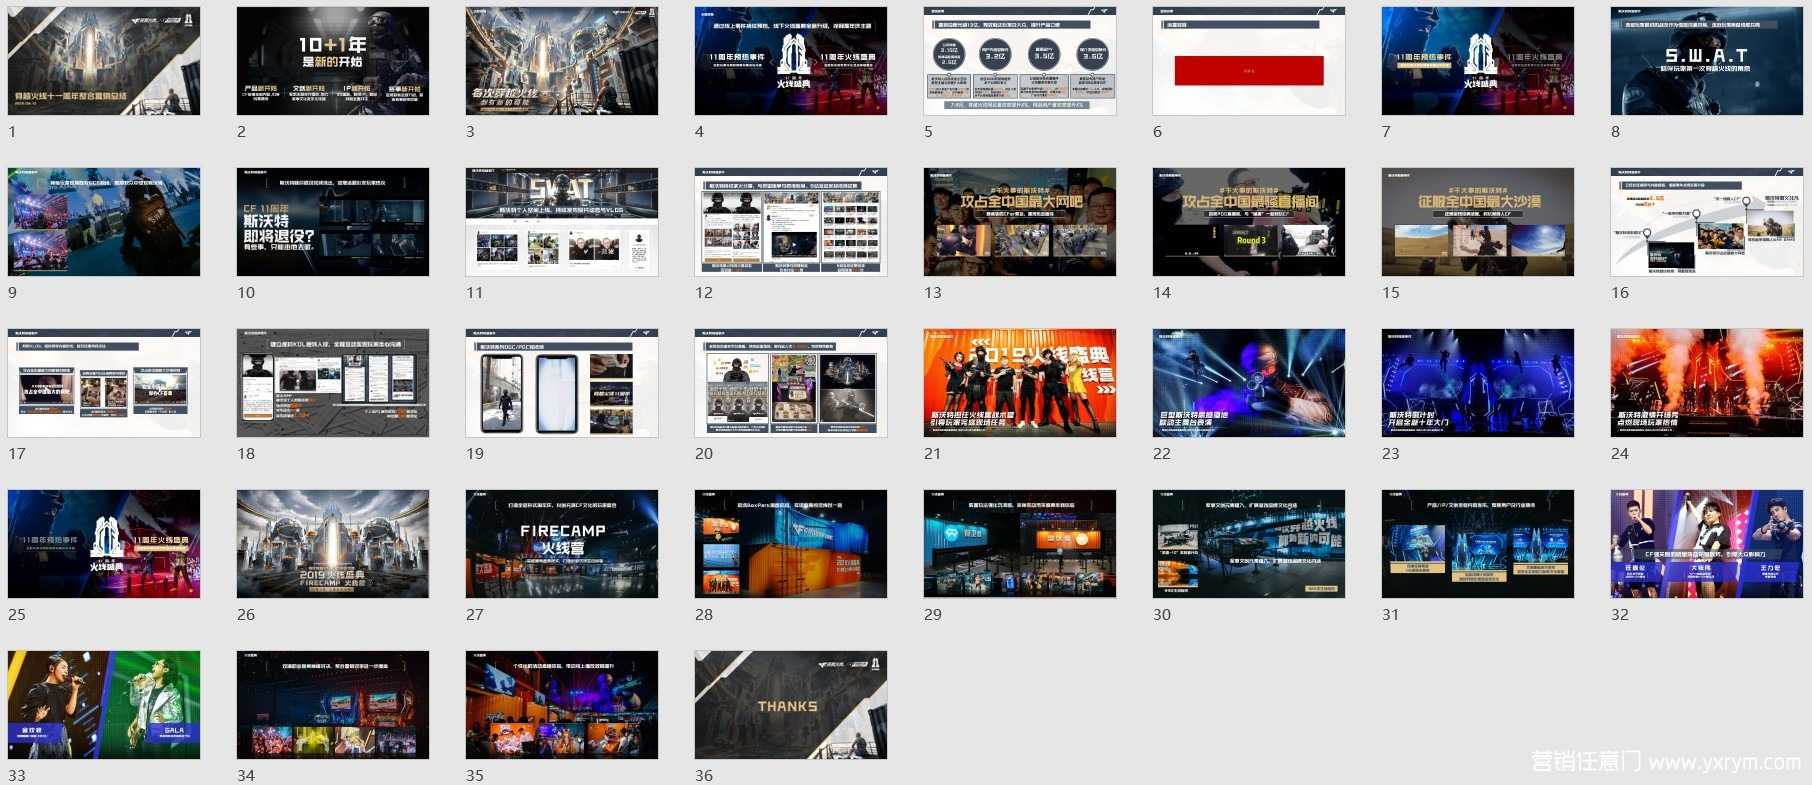Select slide 26 thumbnail
1812x785 pixels.
pos(333,544)
